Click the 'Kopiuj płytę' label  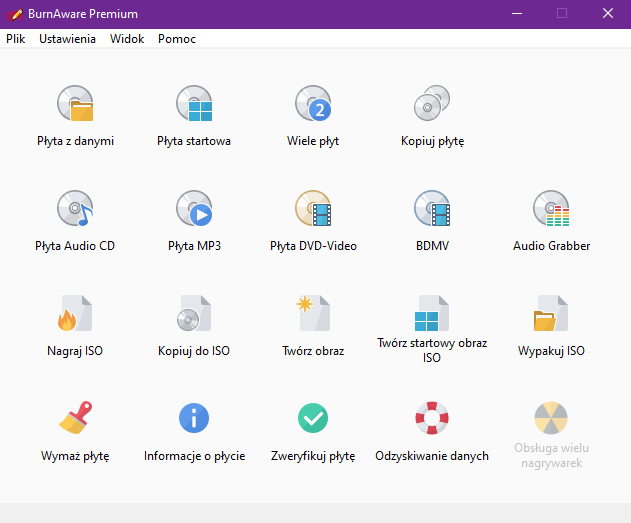point(433,141)
